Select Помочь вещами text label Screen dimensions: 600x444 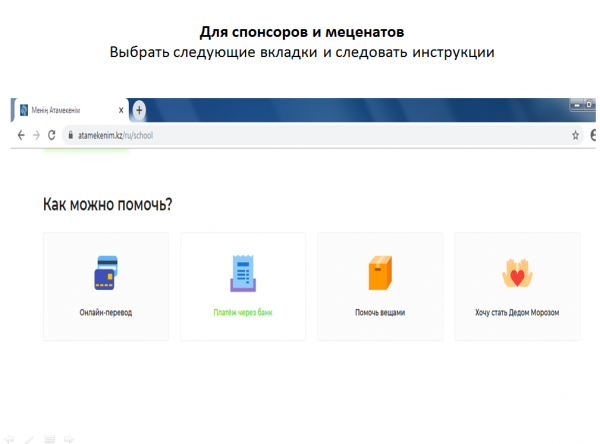[379, 312]
